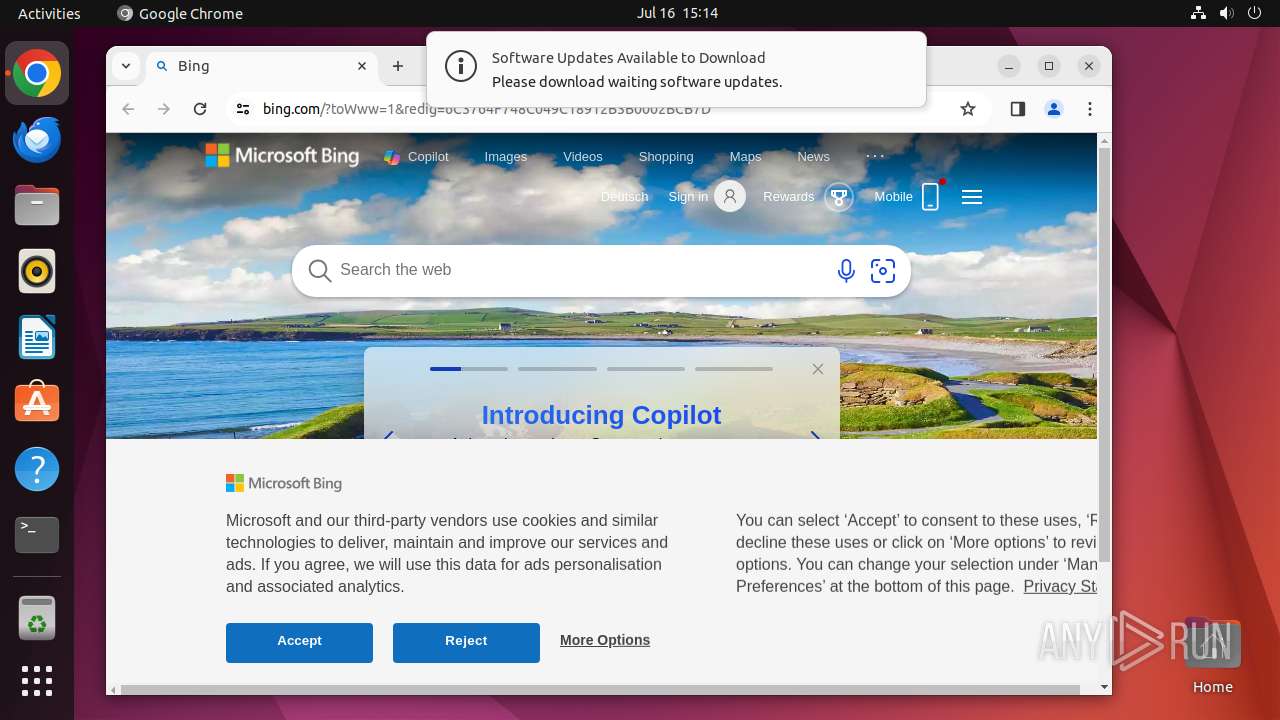Image resolution: width=1280 pixels, height=720 pixels.
Task: Close the Bing tab
Action: [x=362, y=66]
